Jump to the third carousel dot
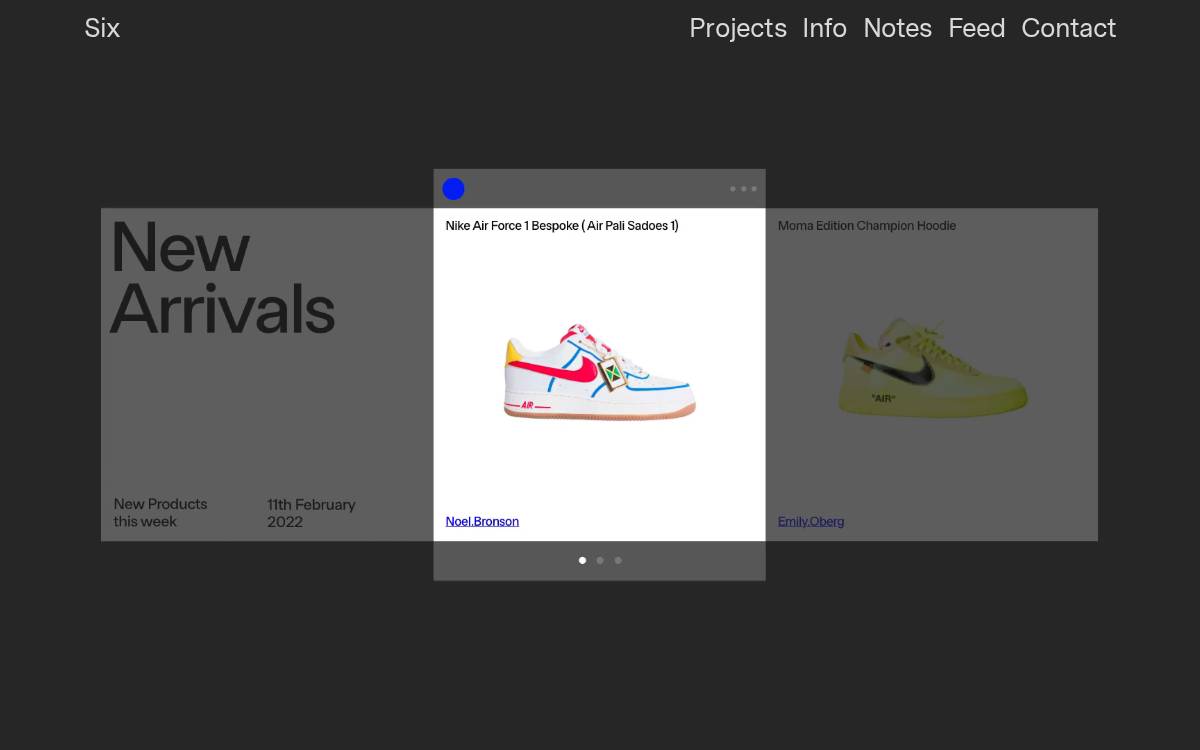Image resolution: width=1200 pixels, height=750 pixels. click(618, 560)
